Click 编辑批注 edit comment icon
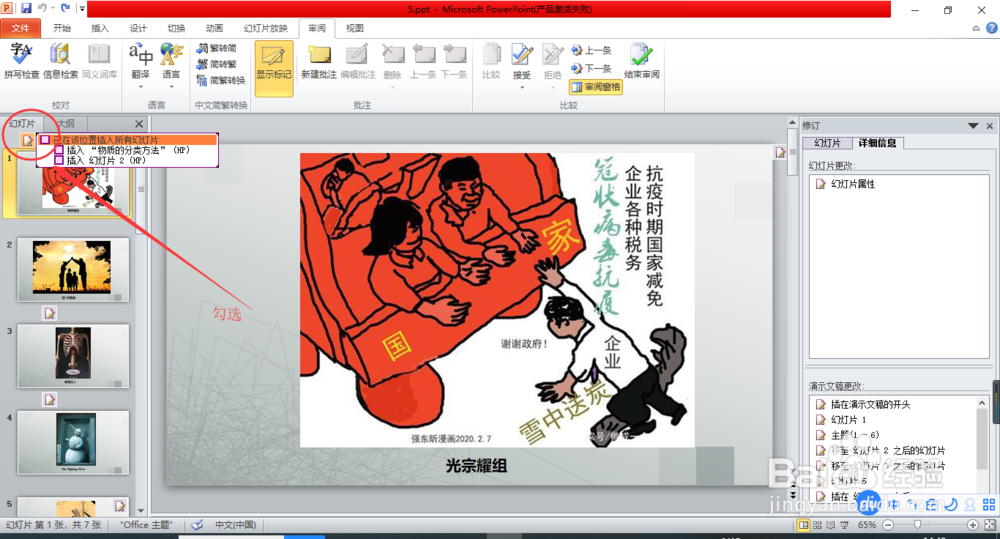Image resolution: width=1000 pixels, height=539 pixels. click(357, 54)
